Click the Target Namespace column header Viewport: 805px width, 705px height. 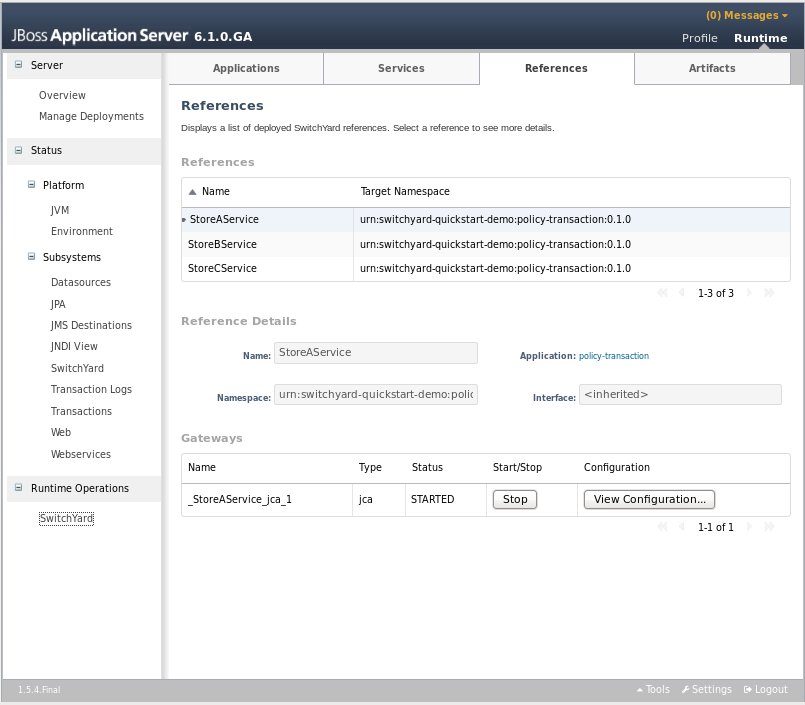coord(405,191)
